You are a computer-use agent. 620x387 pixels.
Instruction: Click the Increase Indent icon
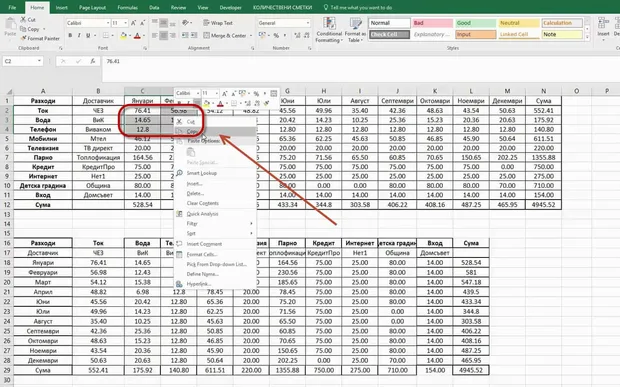[194, 36]
